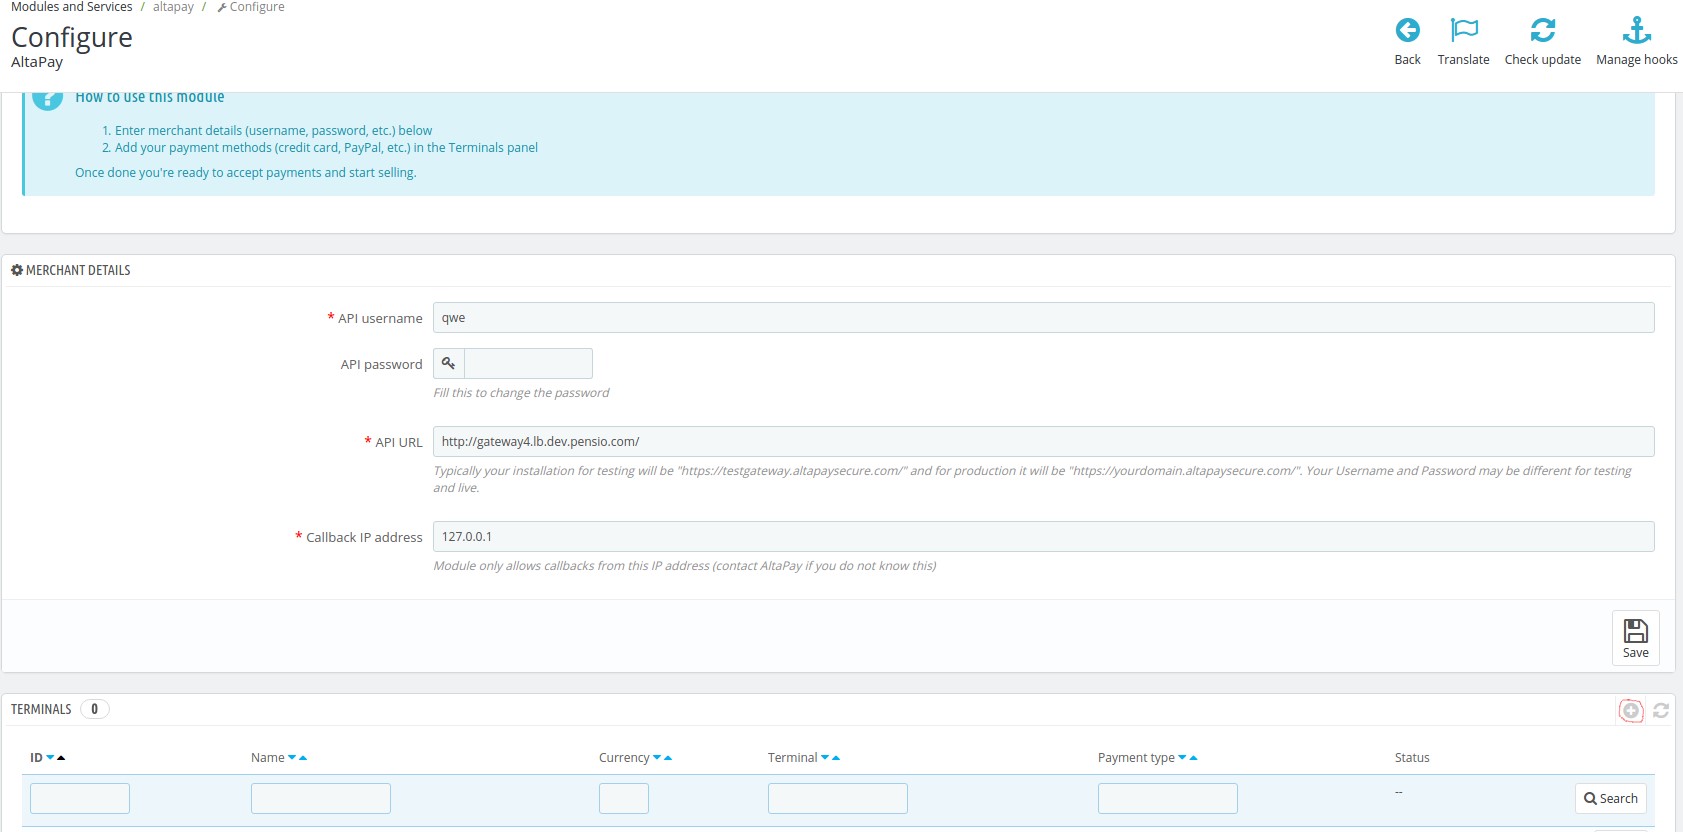1683x832 pixels.
Task: Click the Terminals count badge 0
Action: [94, 709]
